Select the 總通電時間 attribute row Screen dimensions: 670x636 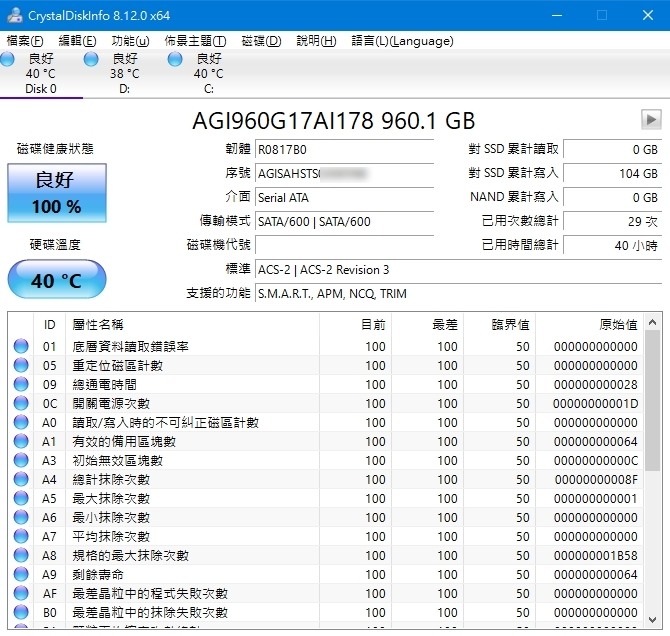point(326,384)
